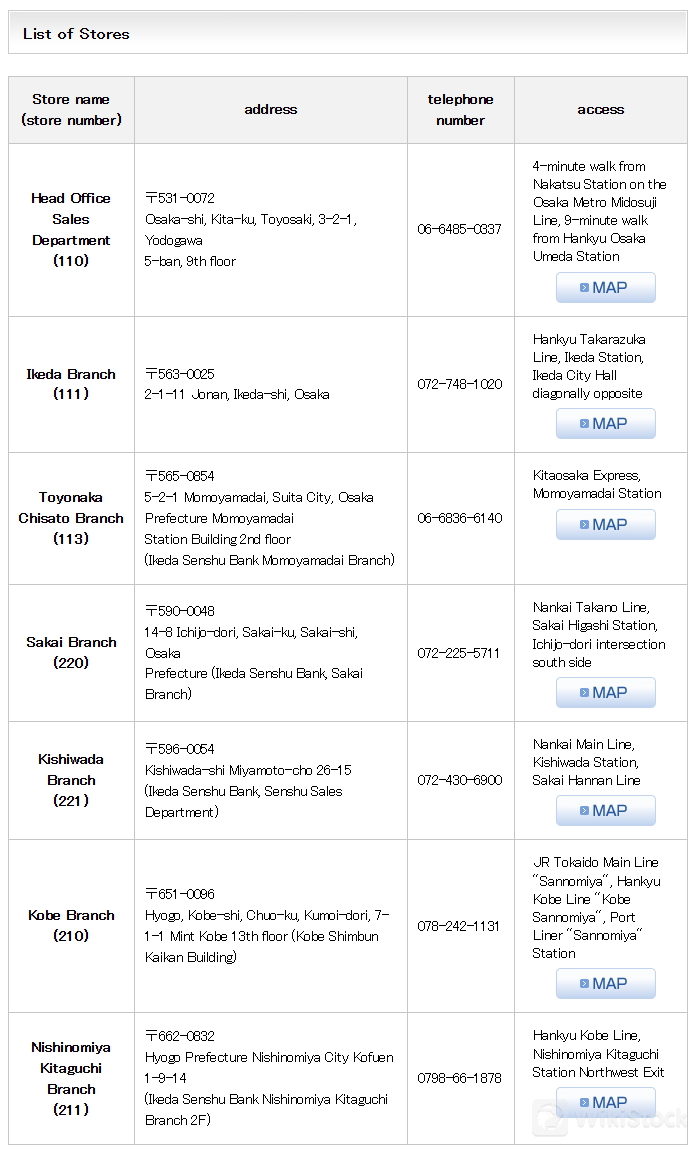
Task: Click the arrow icon in Kobe Branch MAP button
Action: coord(585,983)
